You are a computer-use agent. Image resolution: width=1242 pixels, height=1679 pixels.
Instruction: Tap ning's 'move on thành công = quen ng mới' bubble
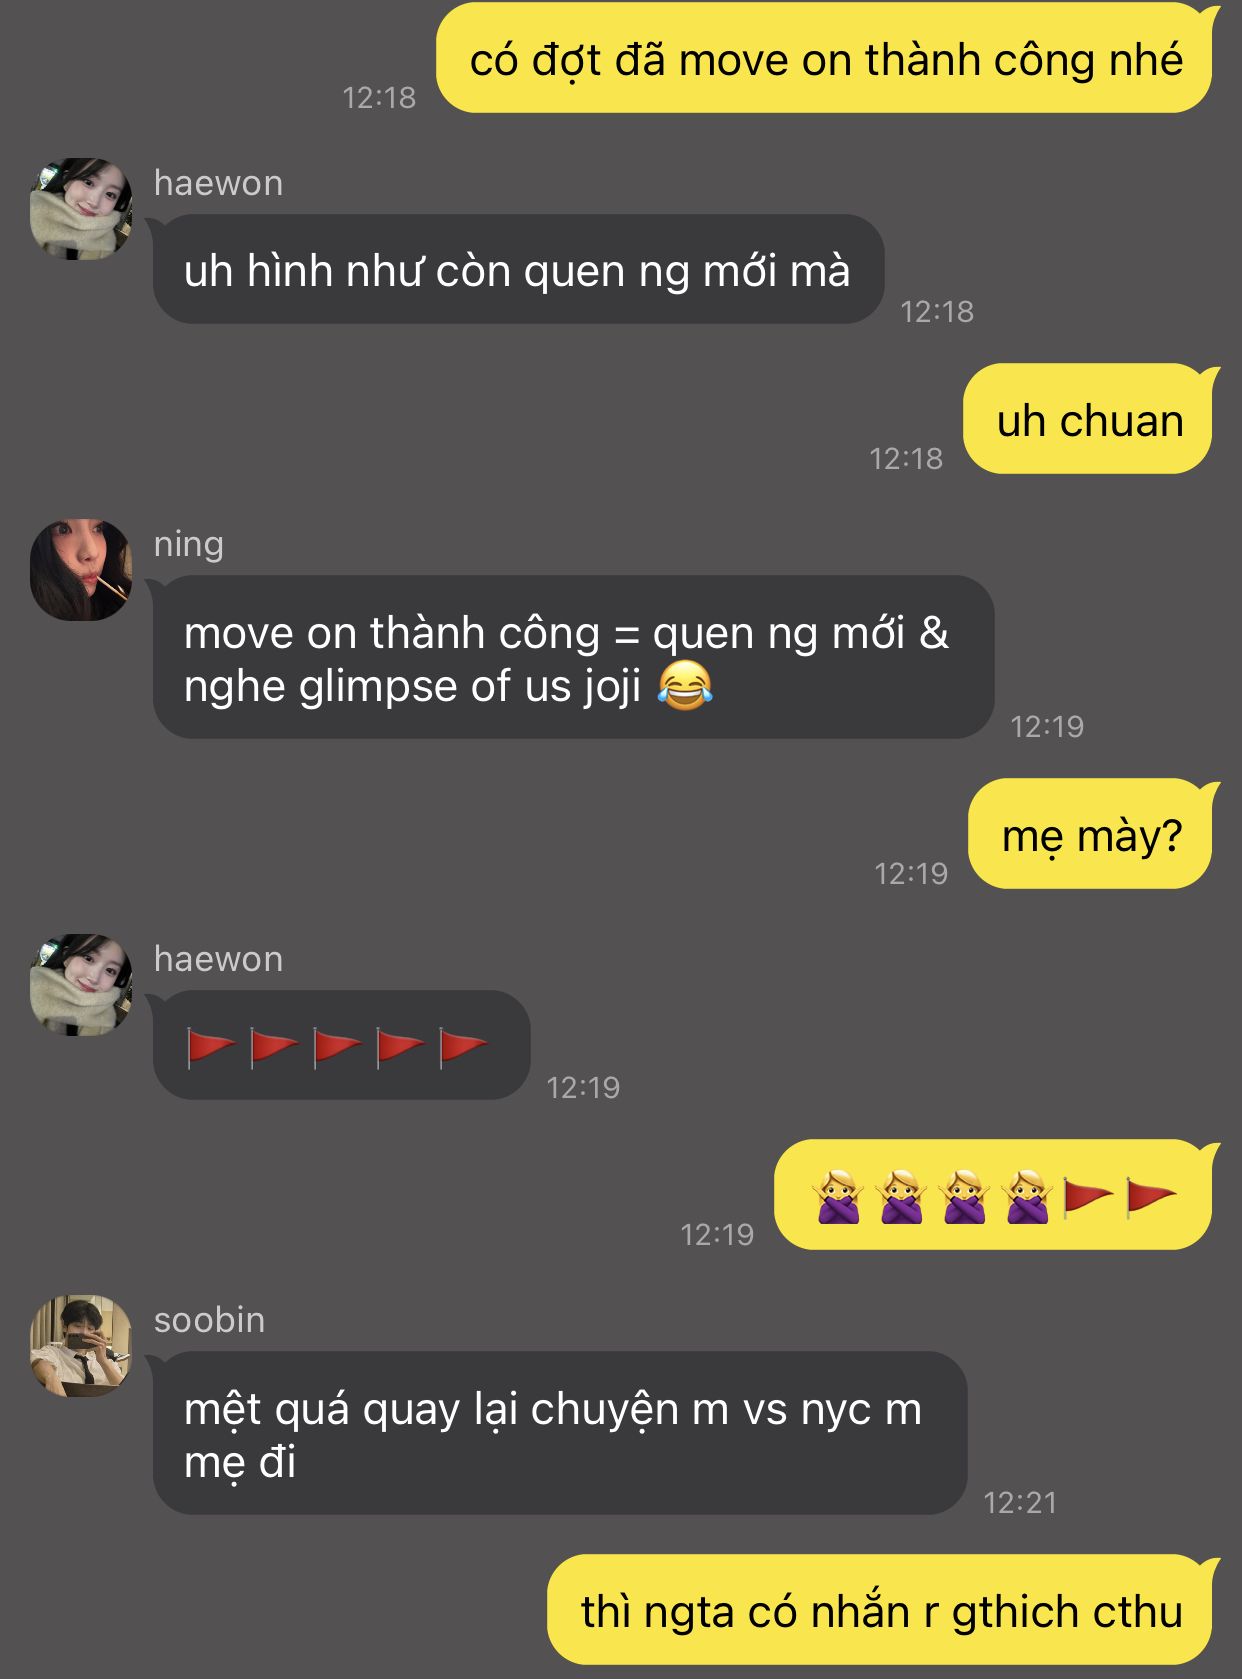click(573, 657)
